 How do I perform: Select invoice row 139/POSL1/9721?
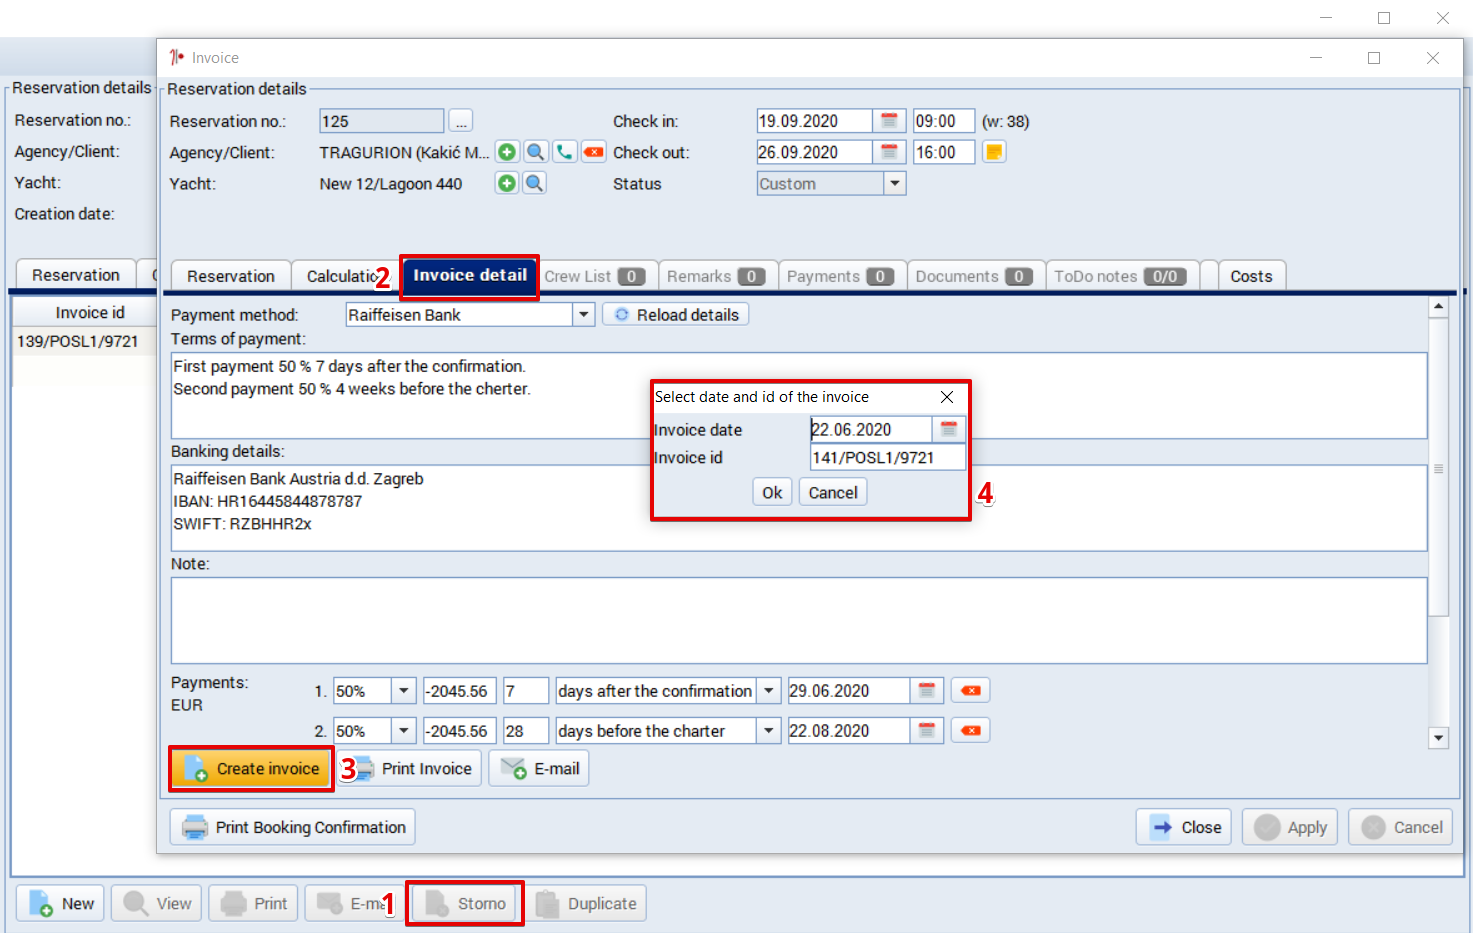pyautogui.click(x=84, y=341)
